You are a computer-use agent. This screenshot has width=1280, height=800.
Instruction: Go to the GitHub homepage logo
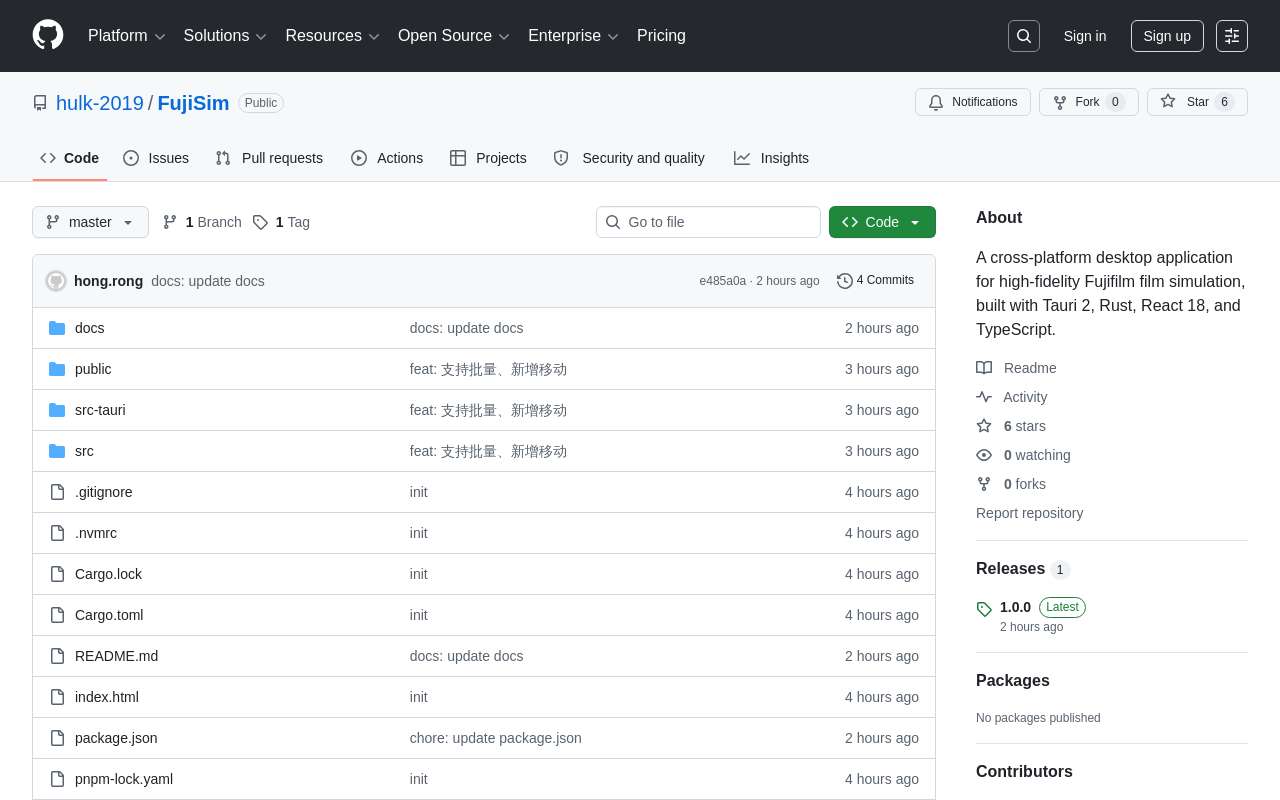pos(48,35)
